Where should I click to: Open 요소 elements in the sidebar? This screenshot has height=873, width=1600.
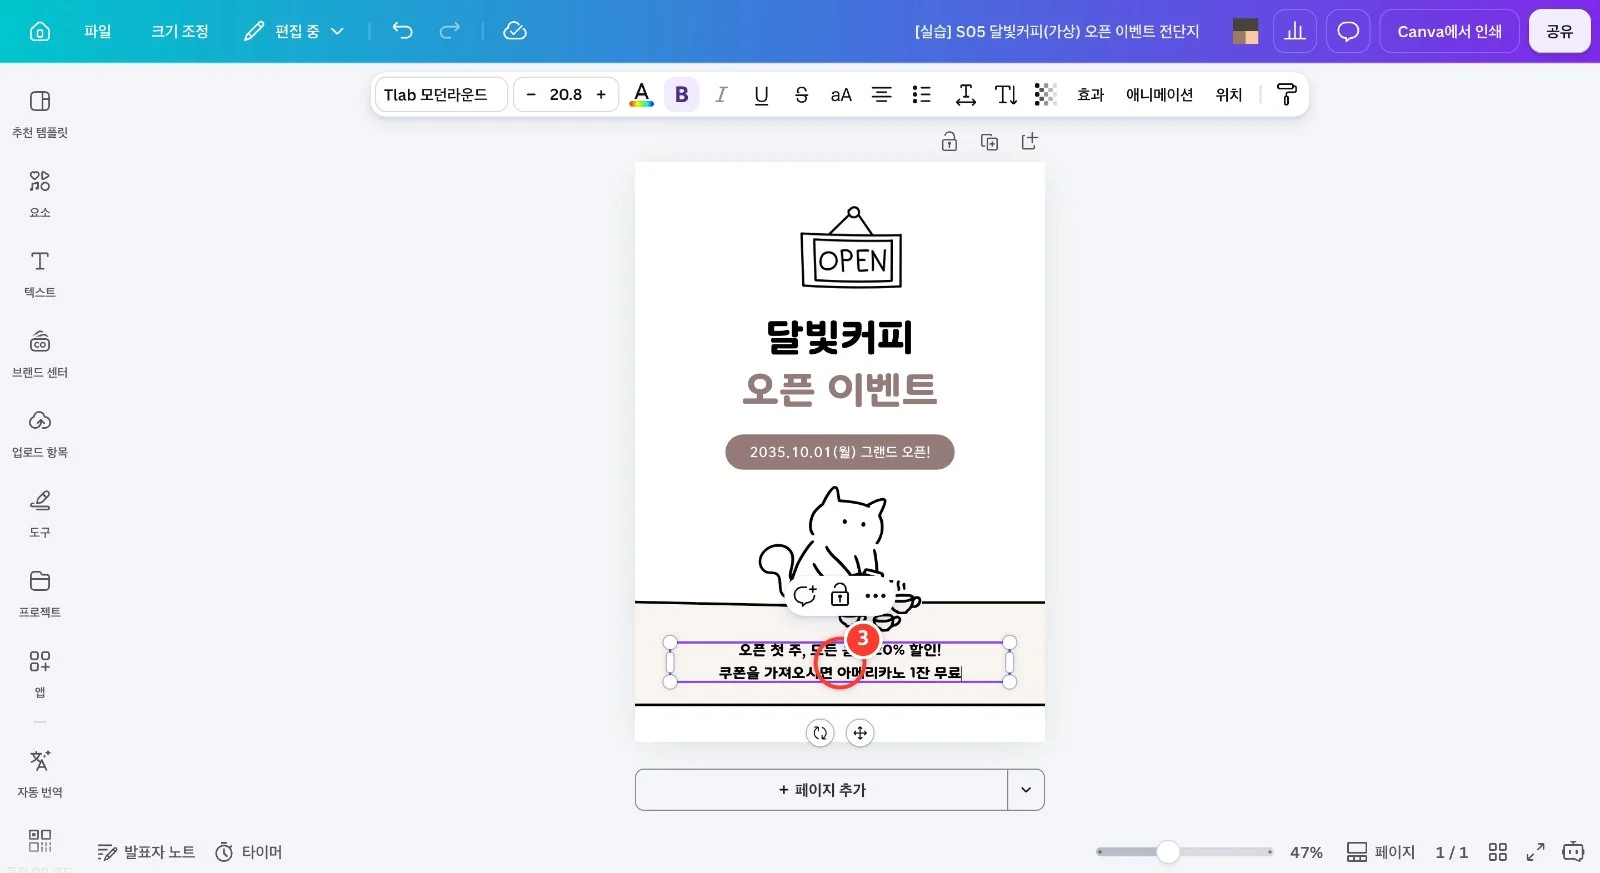40,194
